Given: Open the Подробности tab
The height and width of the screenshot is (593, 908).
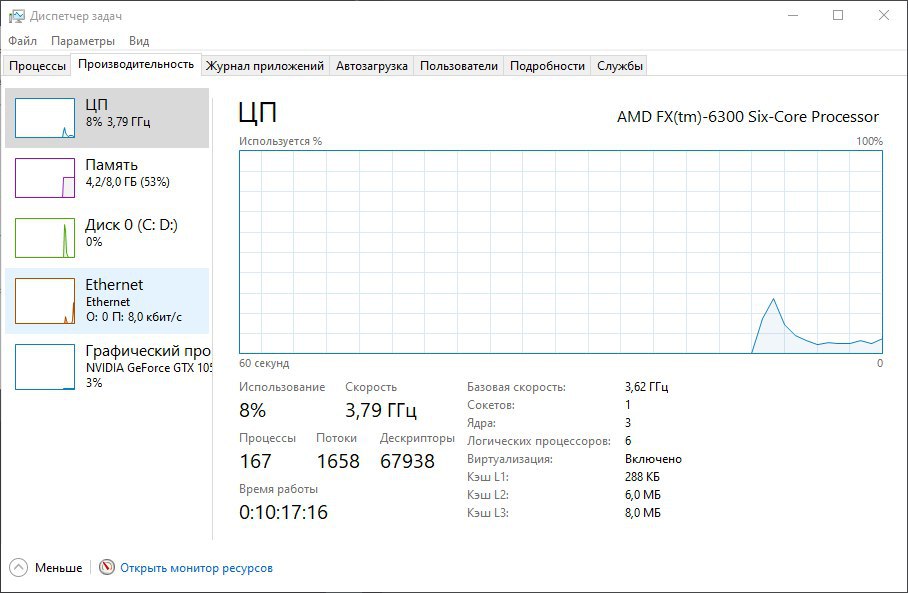Looking at the screenshot, I should pos(547,66).
